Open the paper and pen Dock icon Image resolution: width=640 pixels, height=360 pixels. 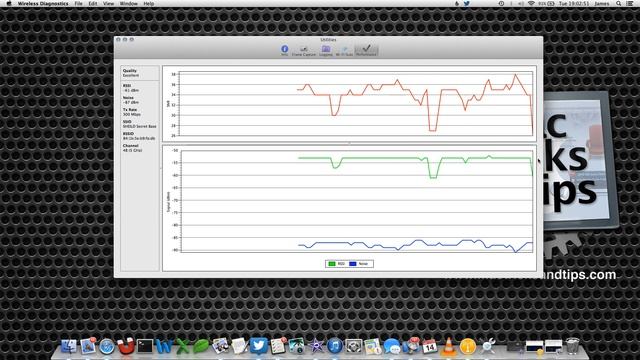point(240,346)
